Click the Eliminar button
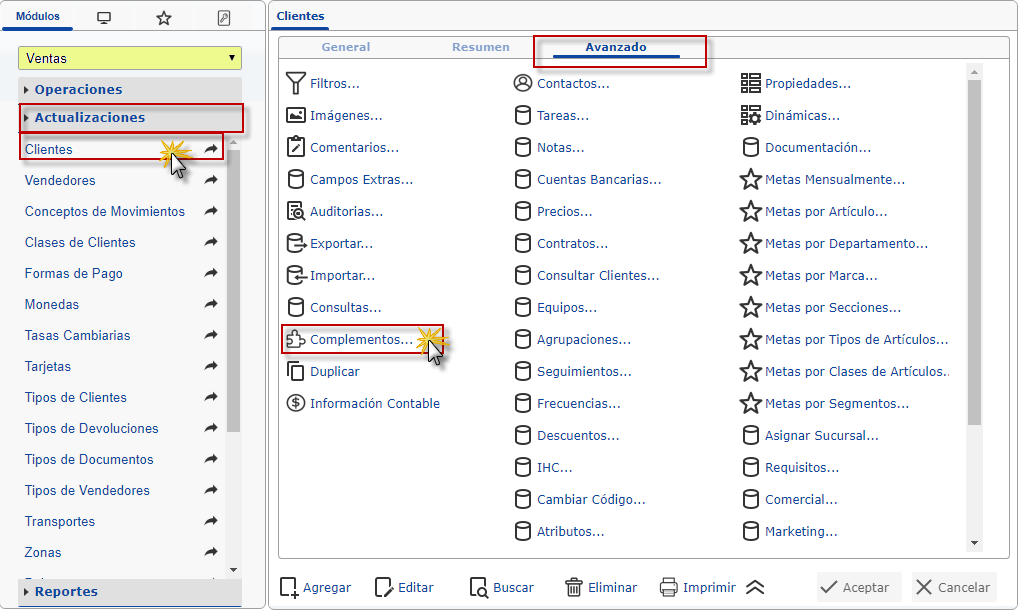Image resolution: width=1020 pixels, height=610 pixels. [601, 587]
